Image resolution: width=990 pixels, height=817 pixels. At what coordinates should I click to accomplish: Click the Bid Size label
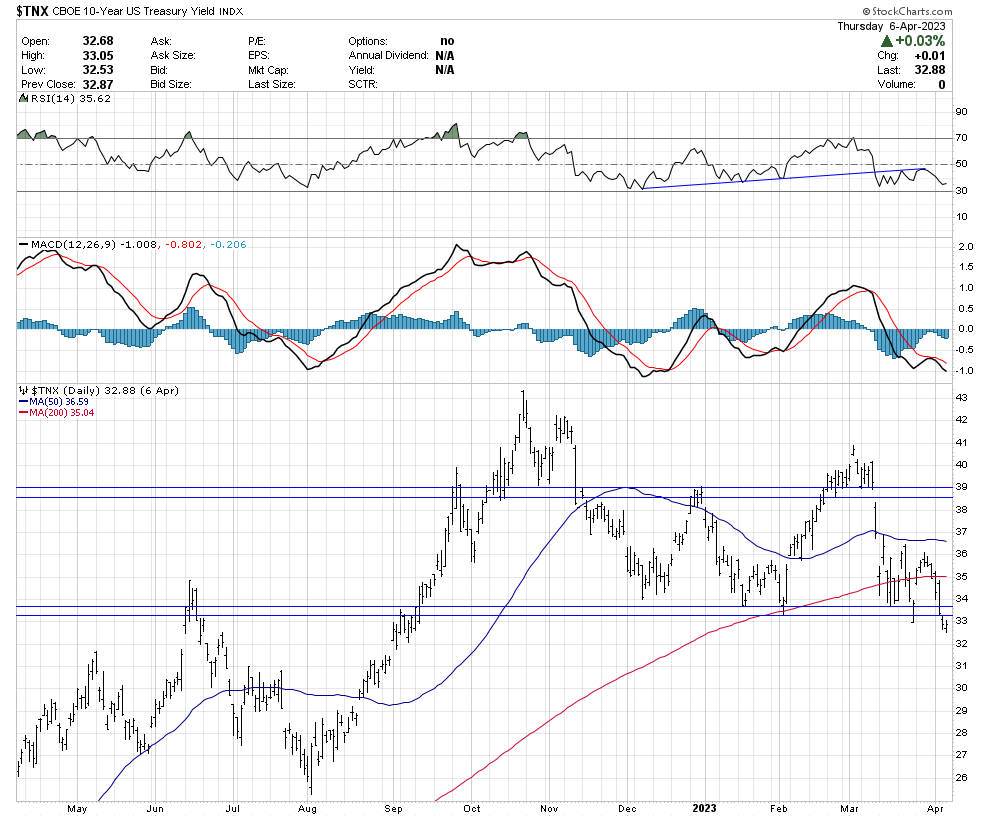[x=170, y=85]
